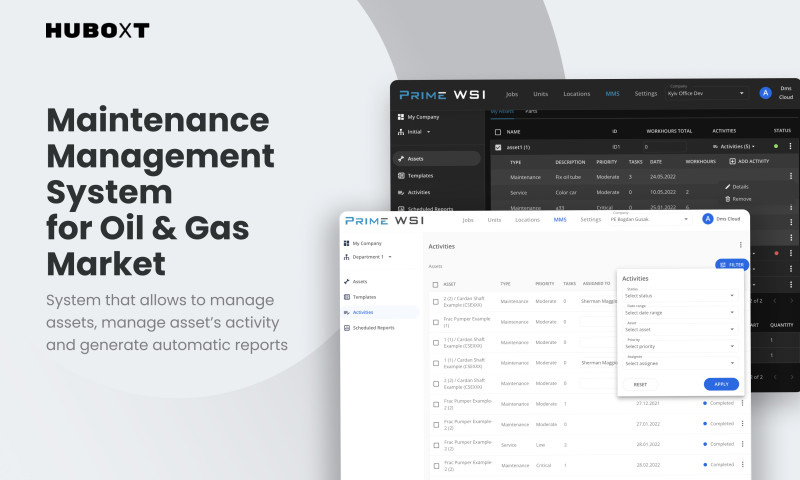Open the Select asset dropdown
Image resolution: width=800 pixels, height=480 pixels.
[x=679, y=329]
